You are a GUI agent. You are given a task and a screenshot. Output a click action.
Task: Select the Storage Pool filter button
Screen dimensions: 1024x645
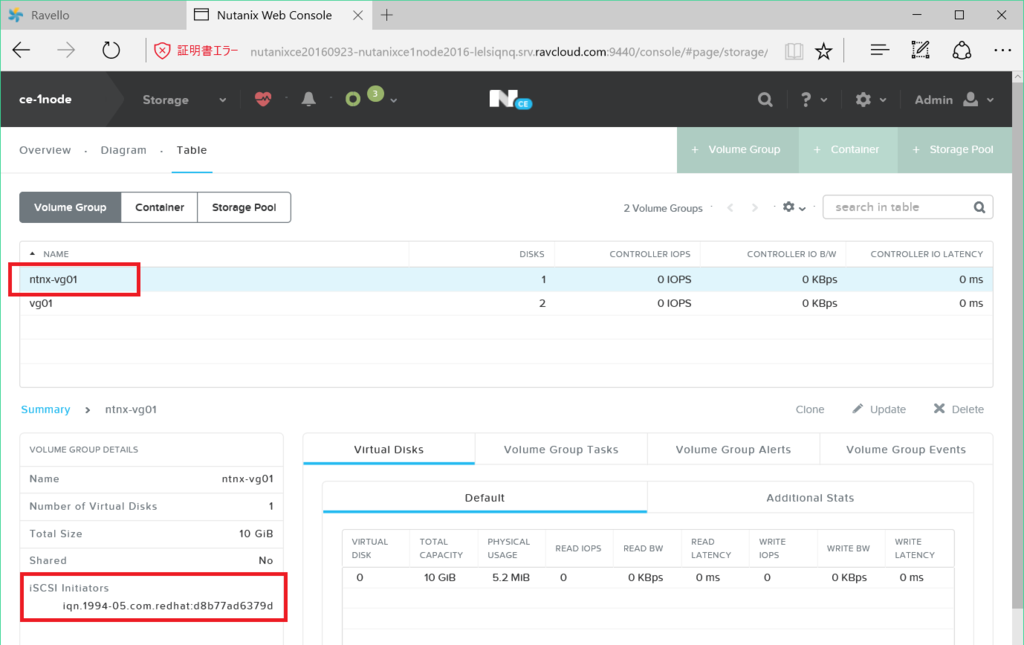point(244,207)
